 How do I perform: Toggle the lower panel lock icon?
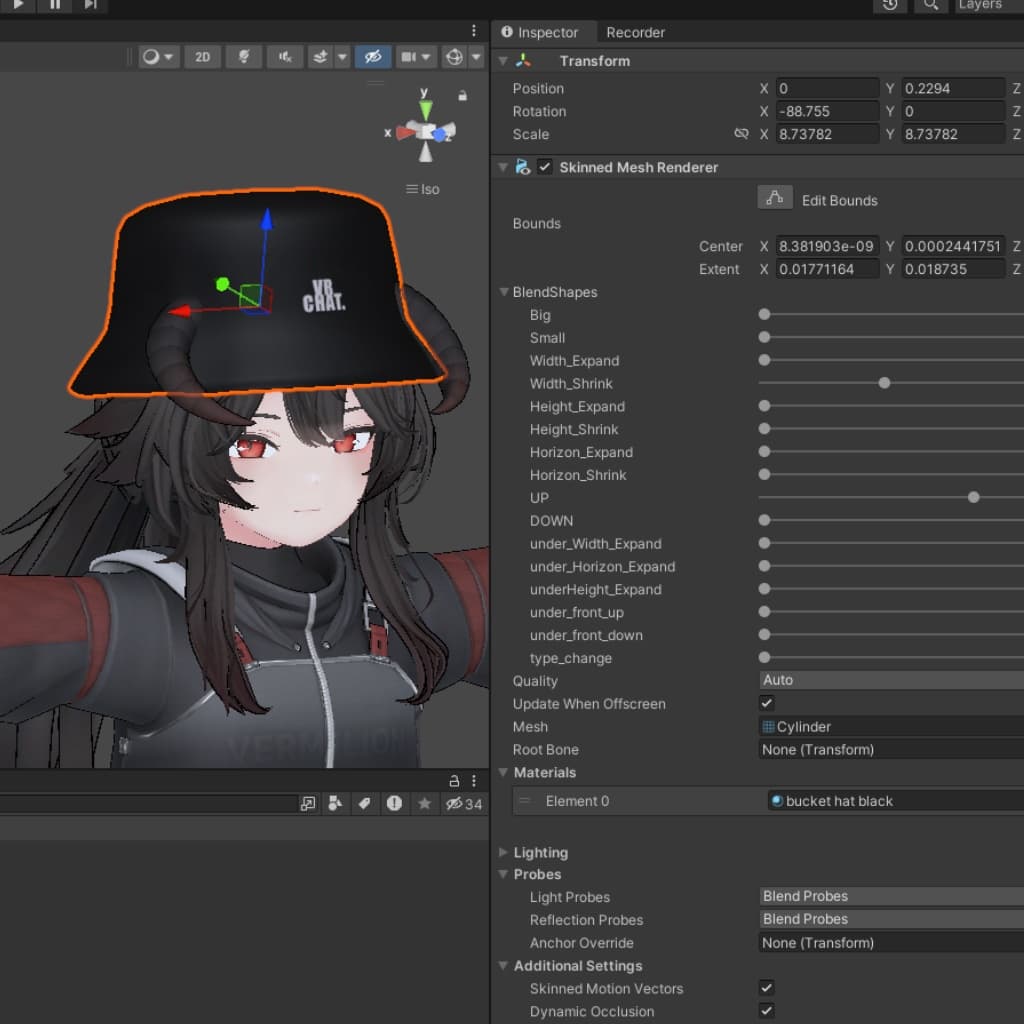(455, 780)
